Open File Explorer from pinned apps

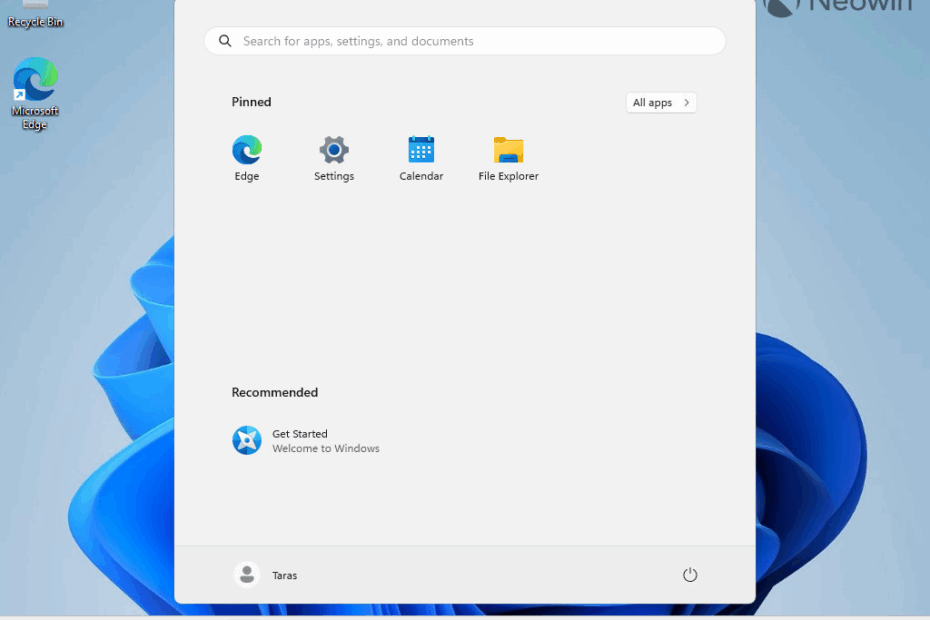[x=508, y=150]
